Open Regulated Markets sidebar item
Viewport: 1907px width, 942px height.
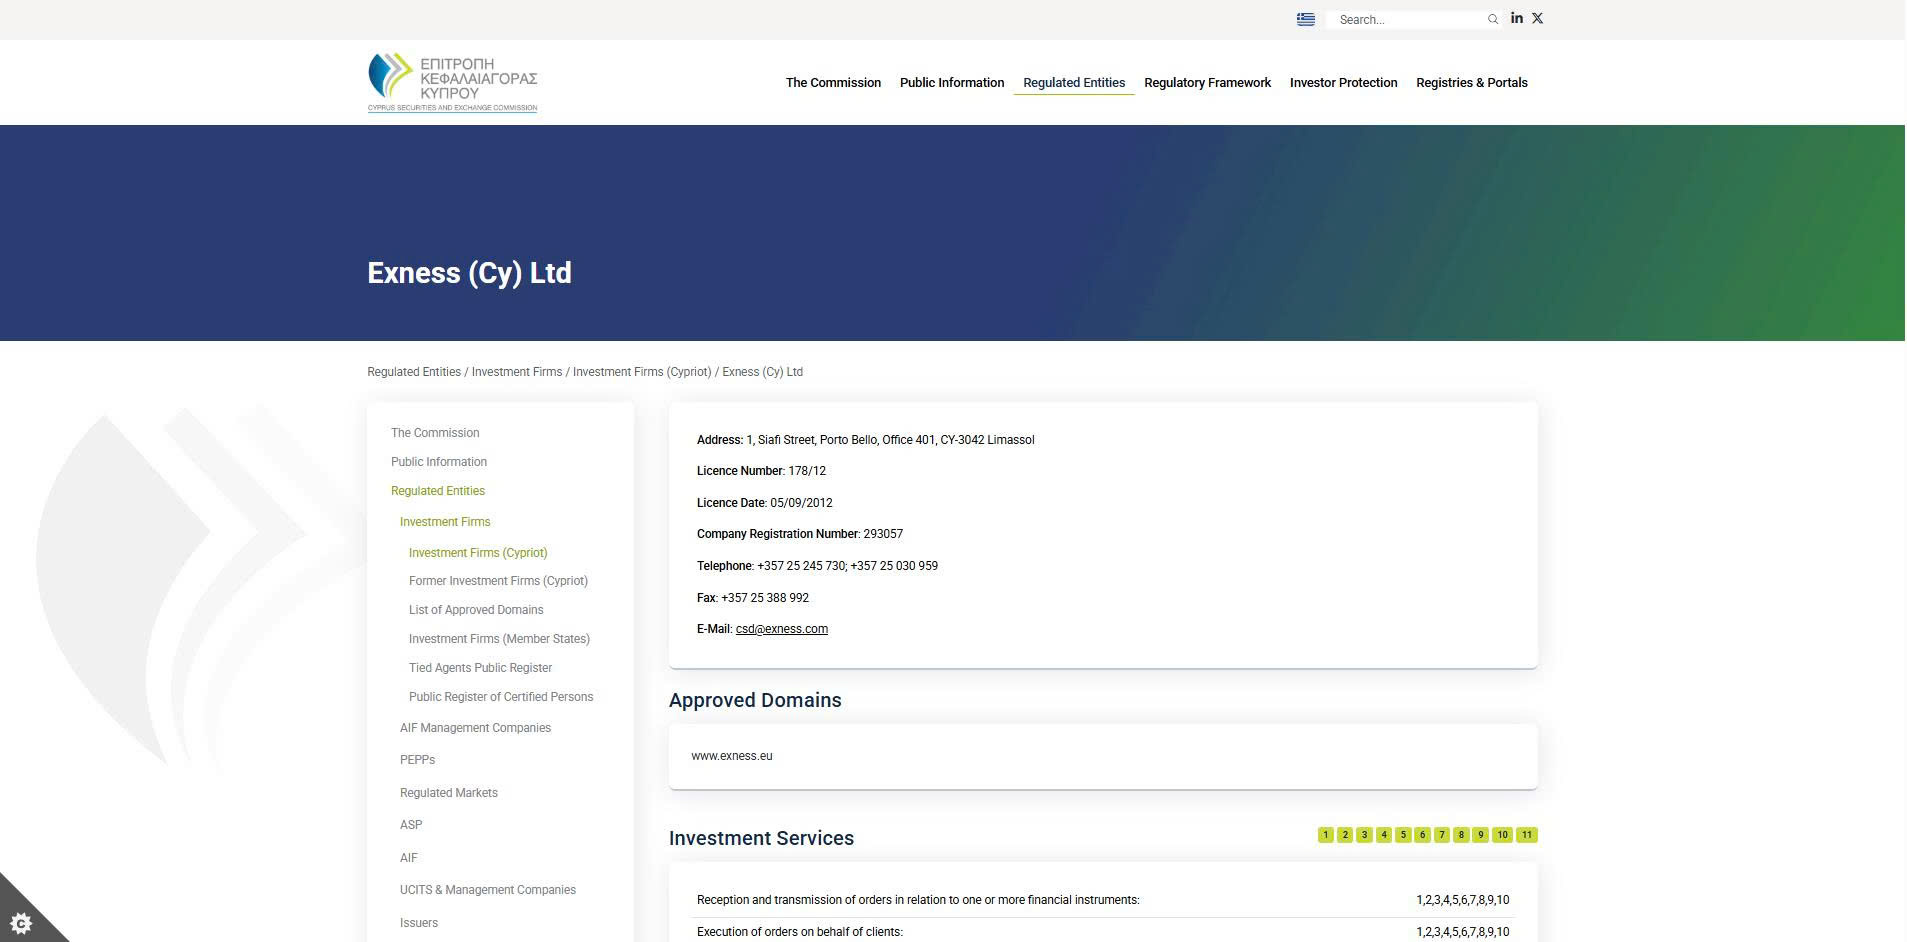[448, 793]
